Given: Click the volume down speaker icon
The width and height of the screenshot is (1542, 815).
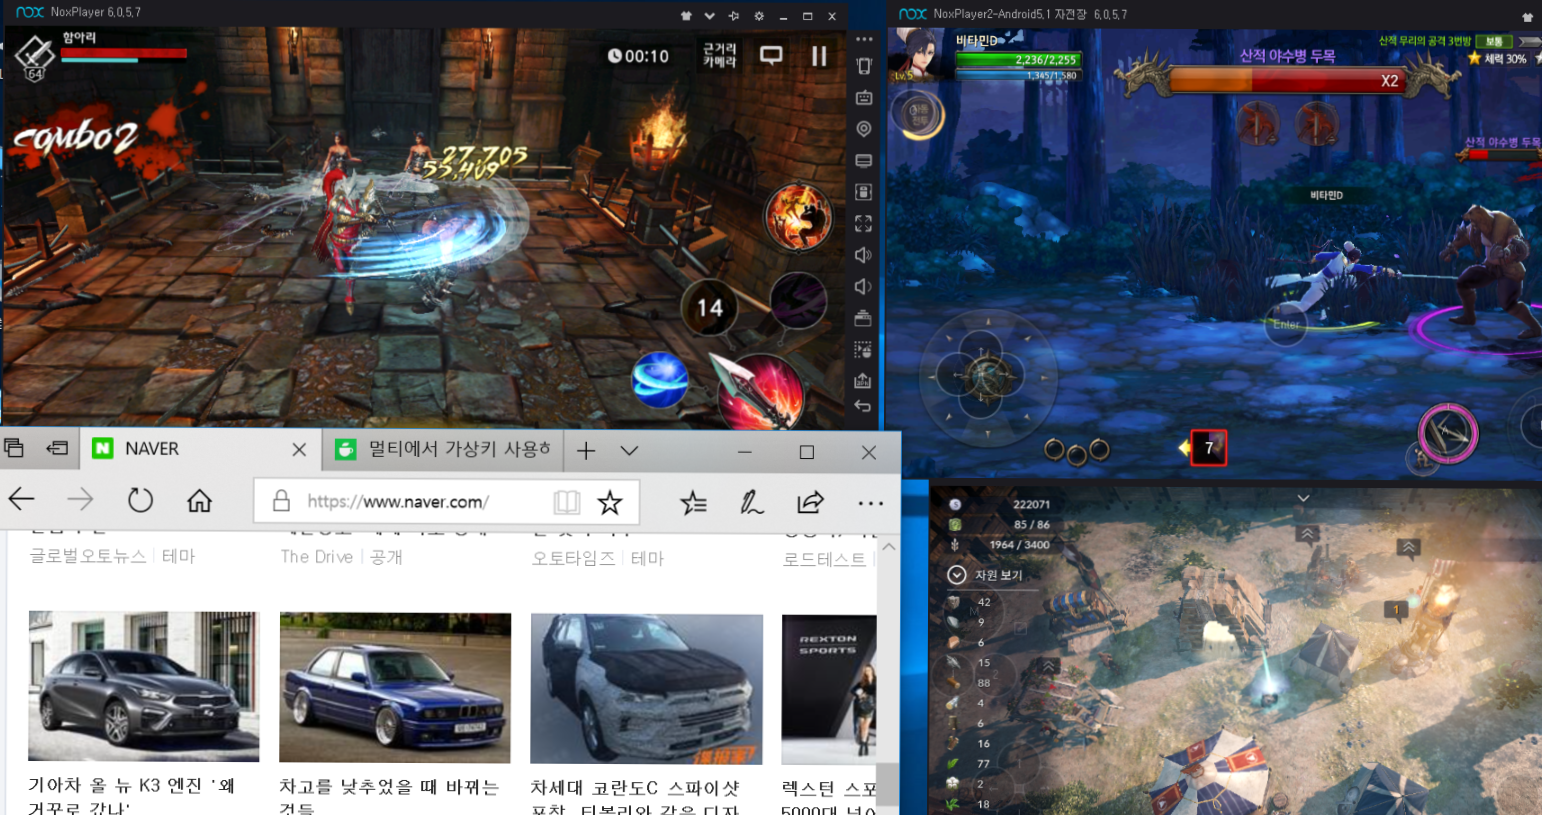Looking at the screenshot, I should 864,287.
